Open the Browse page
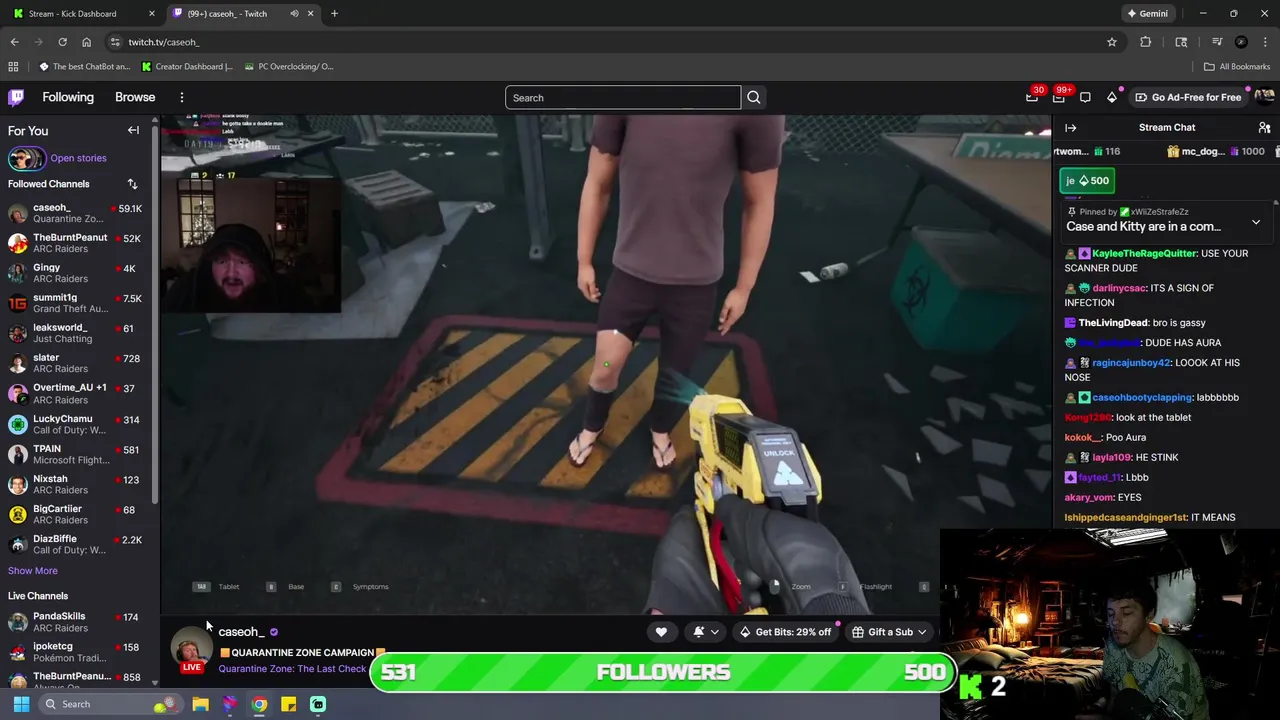 click(x=135, y=97)
